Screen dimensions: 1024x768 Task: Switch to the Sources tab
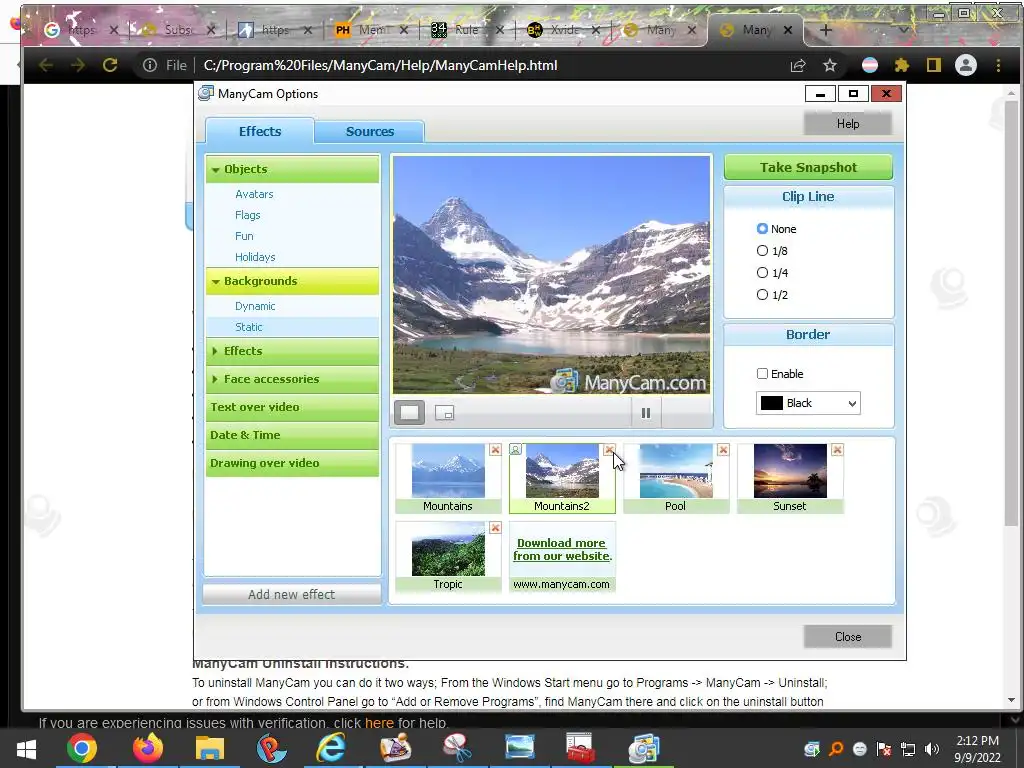370,131
